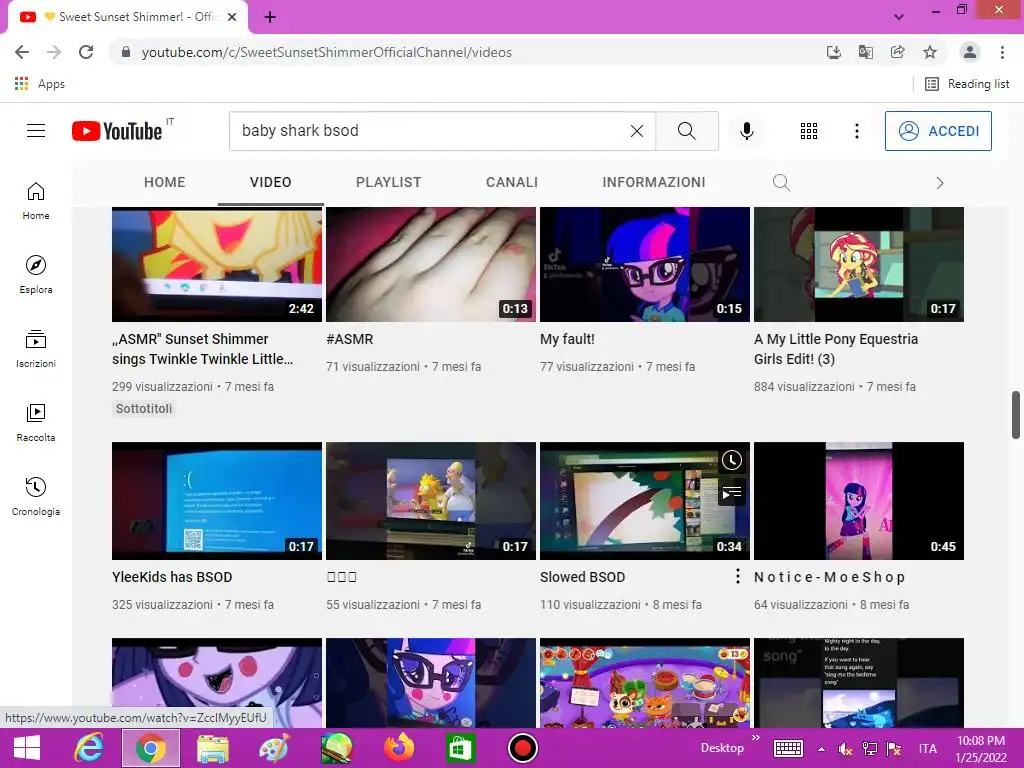The width and height of the screenshot is (1024, 768).
Task: Open the CANALI tab
Action: [x=512, y=182]
